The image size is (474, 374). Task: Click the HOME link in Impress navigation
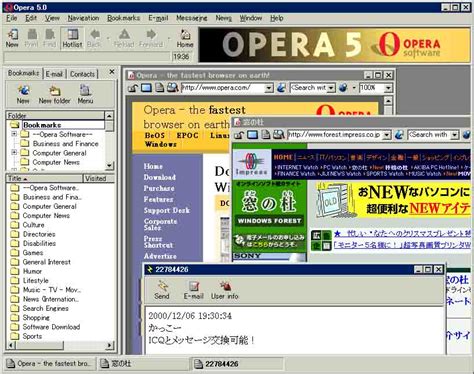coord(283,157)
